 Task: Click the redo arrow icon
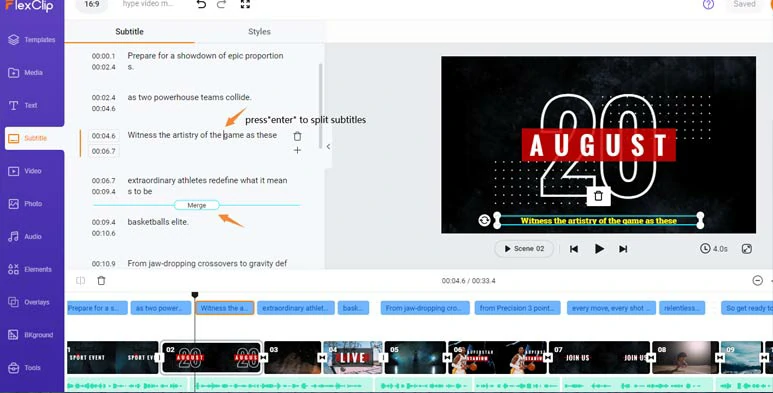tap(221, 4)
